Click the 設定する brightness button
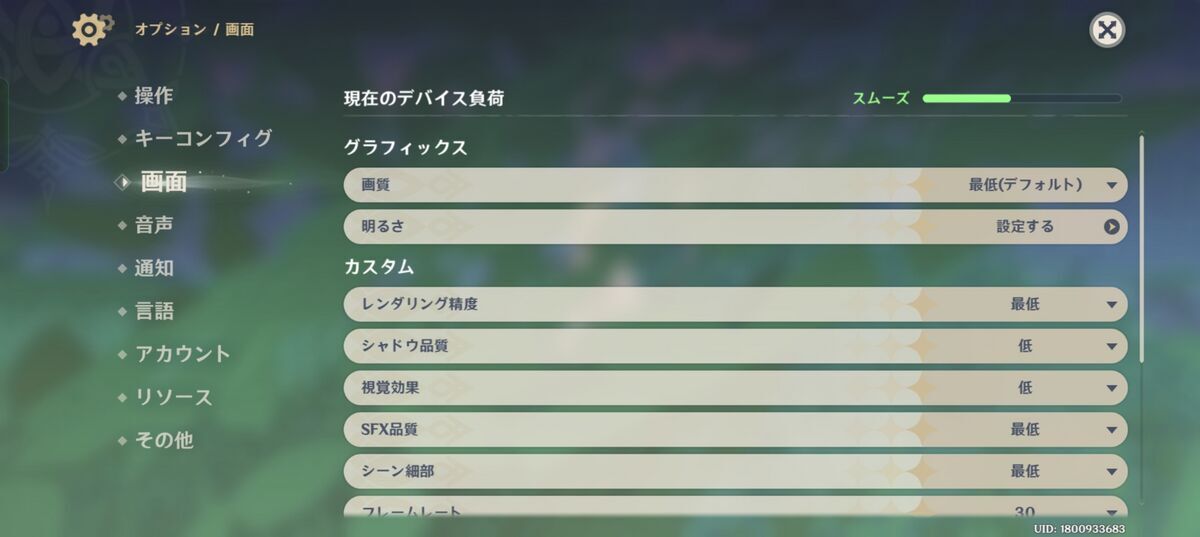Viewport: 1200px width, 537px height. (x=1025, y=227)
